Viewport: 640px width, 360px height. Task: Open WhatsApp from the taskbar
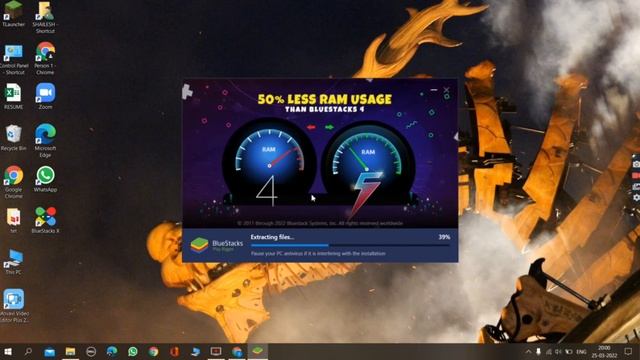[x=133, y=351]
